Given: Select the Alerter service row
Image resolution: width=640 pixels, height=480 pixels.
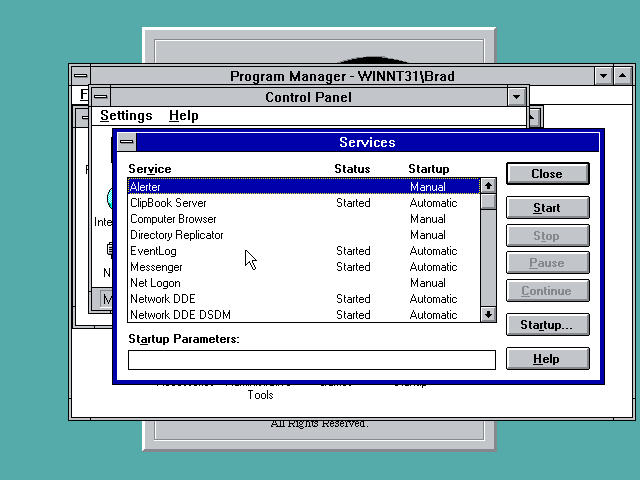Looking at the screenshot, I should coord(304,187).
